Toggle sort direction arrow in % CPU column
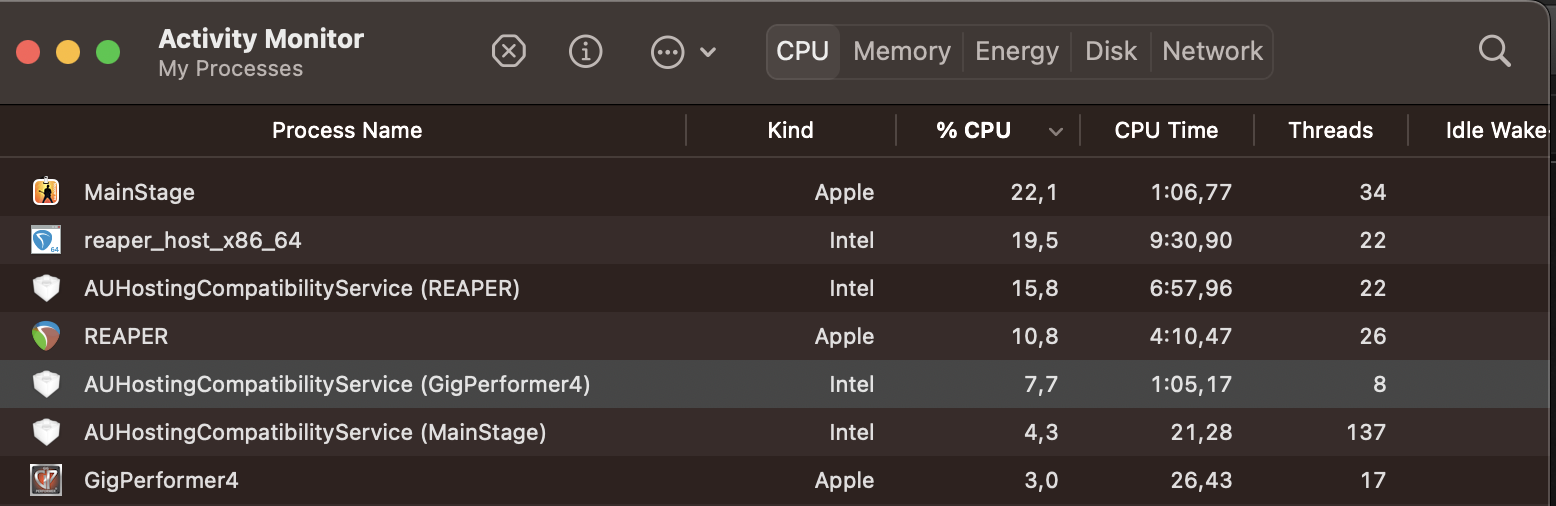 (1055, 131)
